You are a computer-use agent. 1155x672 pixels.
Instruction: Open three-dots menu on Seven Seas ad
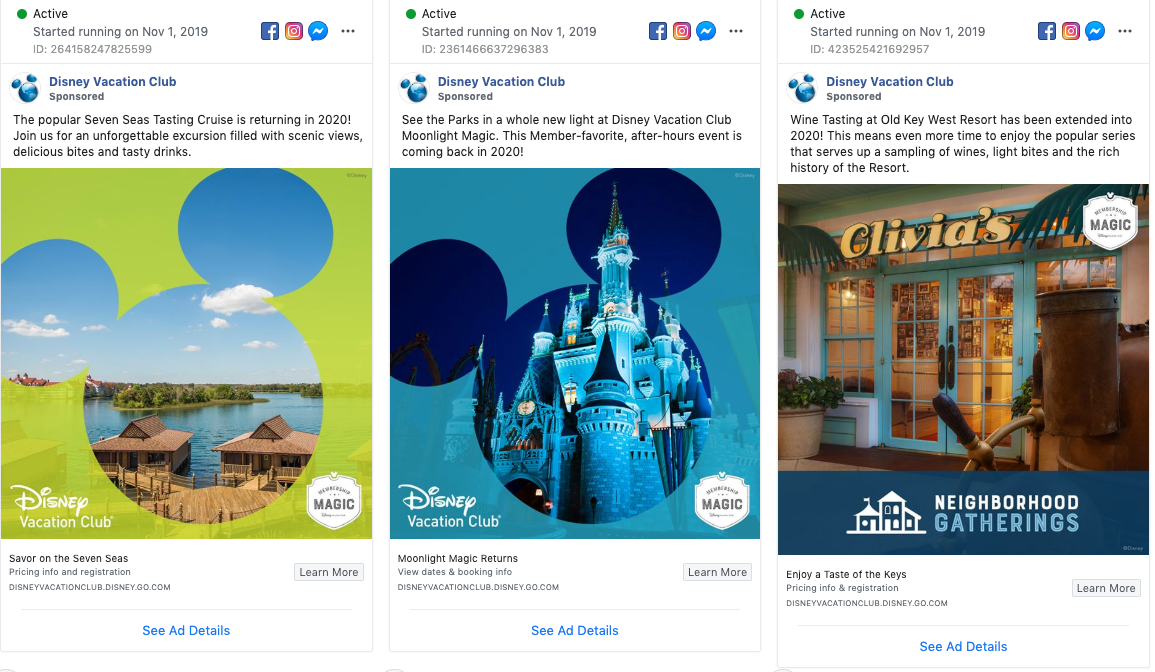[348, 32]
